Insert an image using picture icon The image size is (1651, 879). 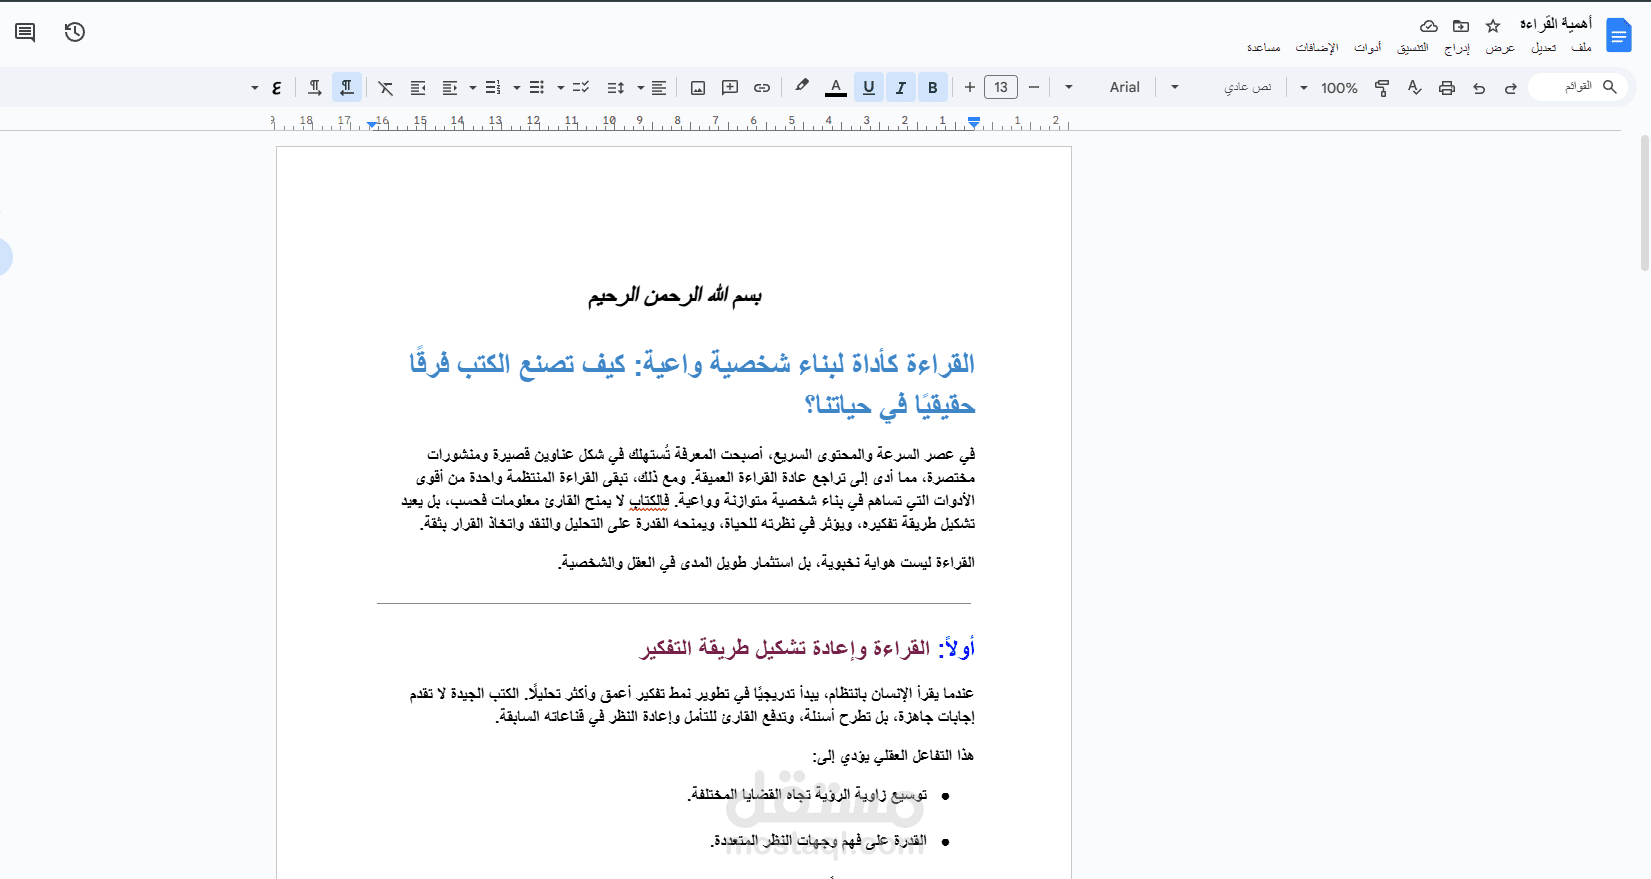698,88
